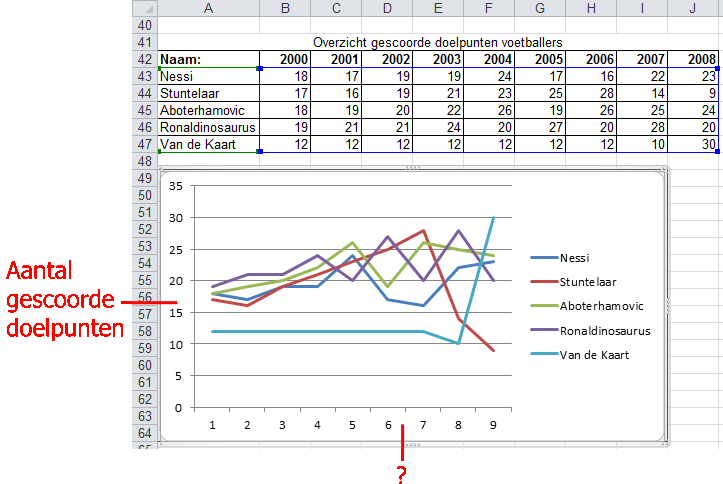Viewport: 723px width, 484px height.
Task: Click row header 47
Action: click(144, 144)
